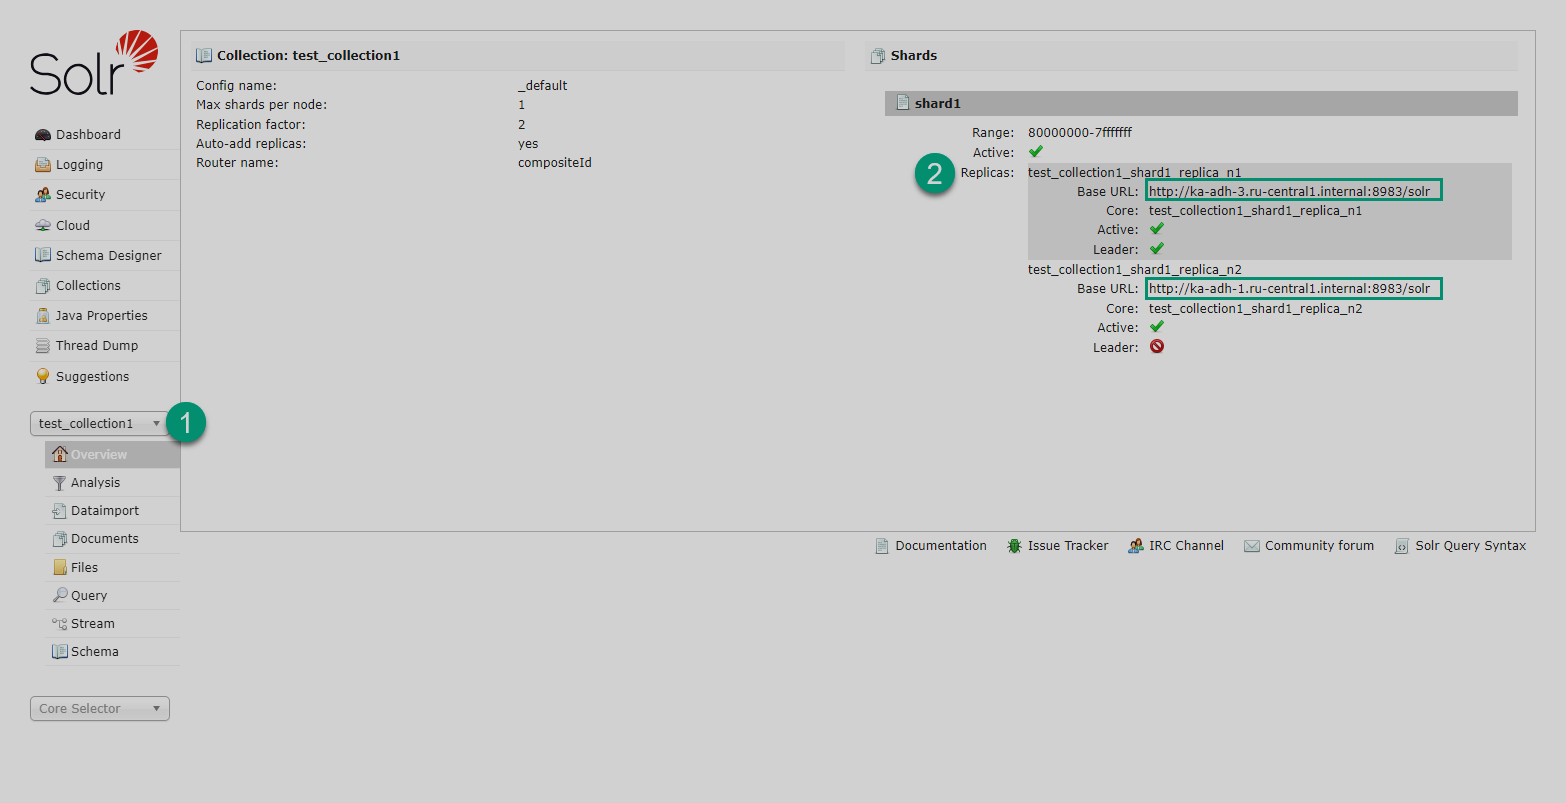Click the Schema Designer icon
1566x803 pixels.
[43, 256]
